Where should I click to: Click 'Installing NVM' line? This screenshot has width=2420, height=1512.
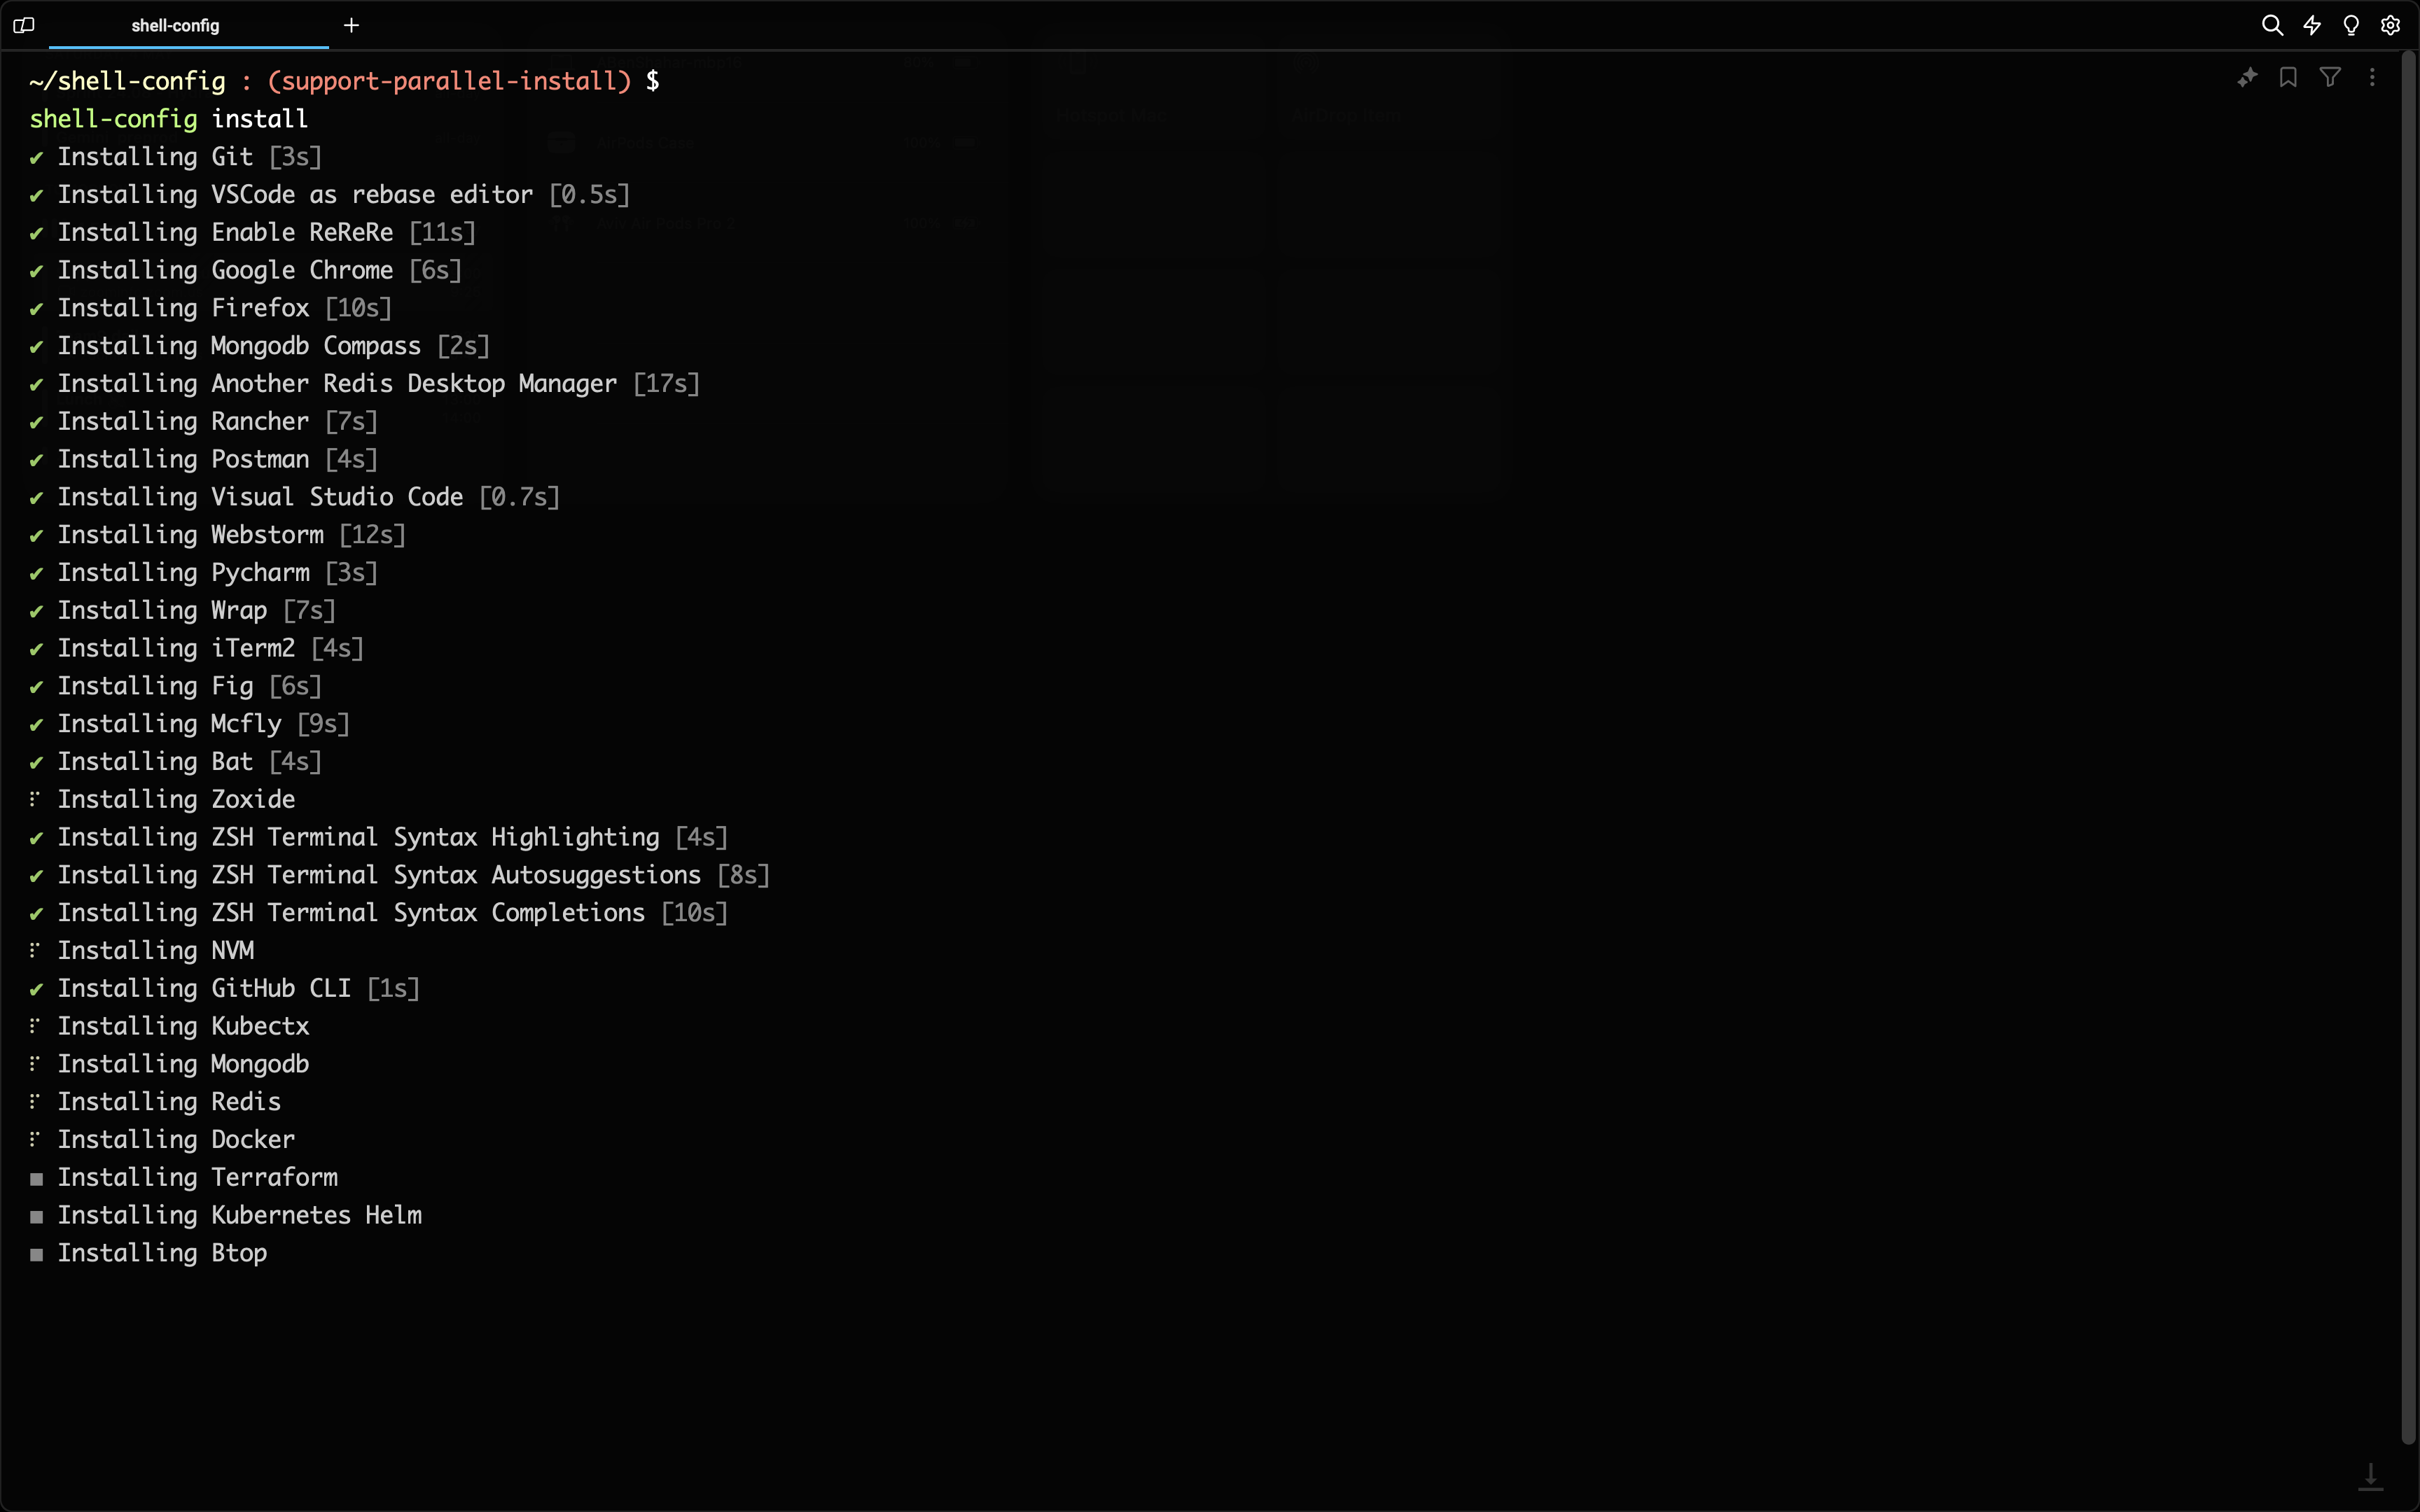142,951
